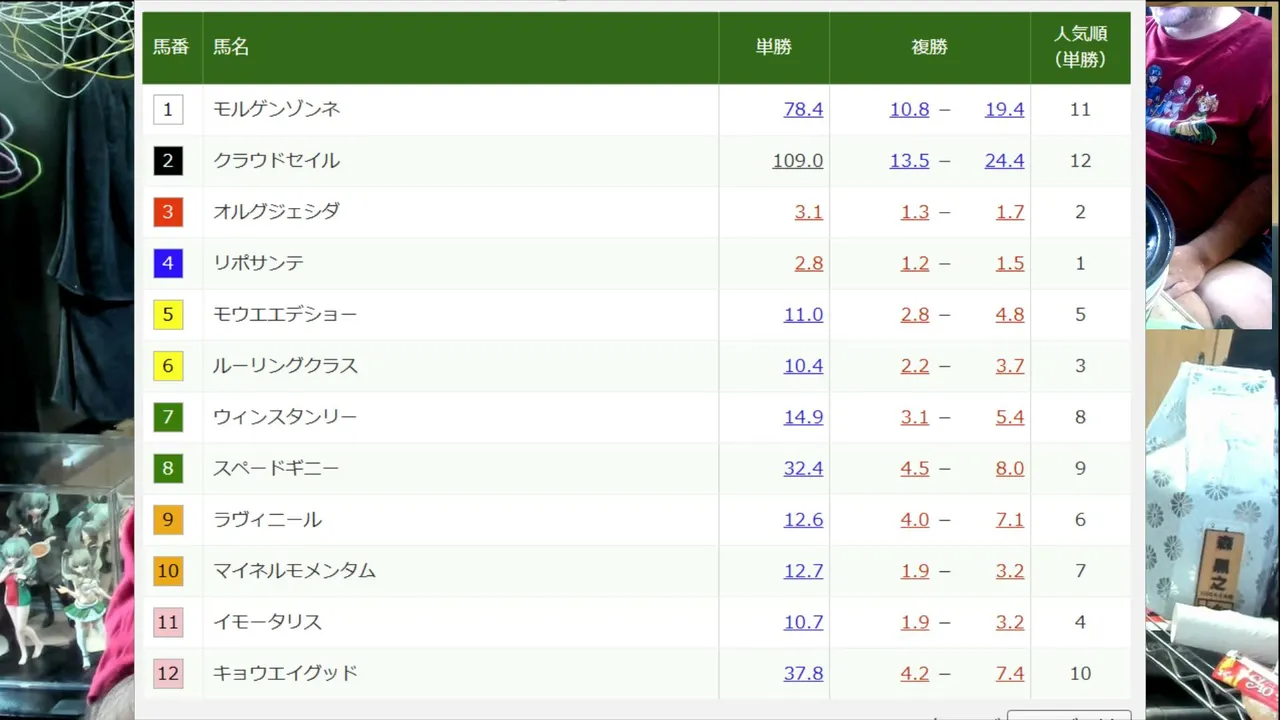The width and height of the screenshot is (1280, 720).
Task: Click the black horse number 2 badge
Action: coord(168,160)
